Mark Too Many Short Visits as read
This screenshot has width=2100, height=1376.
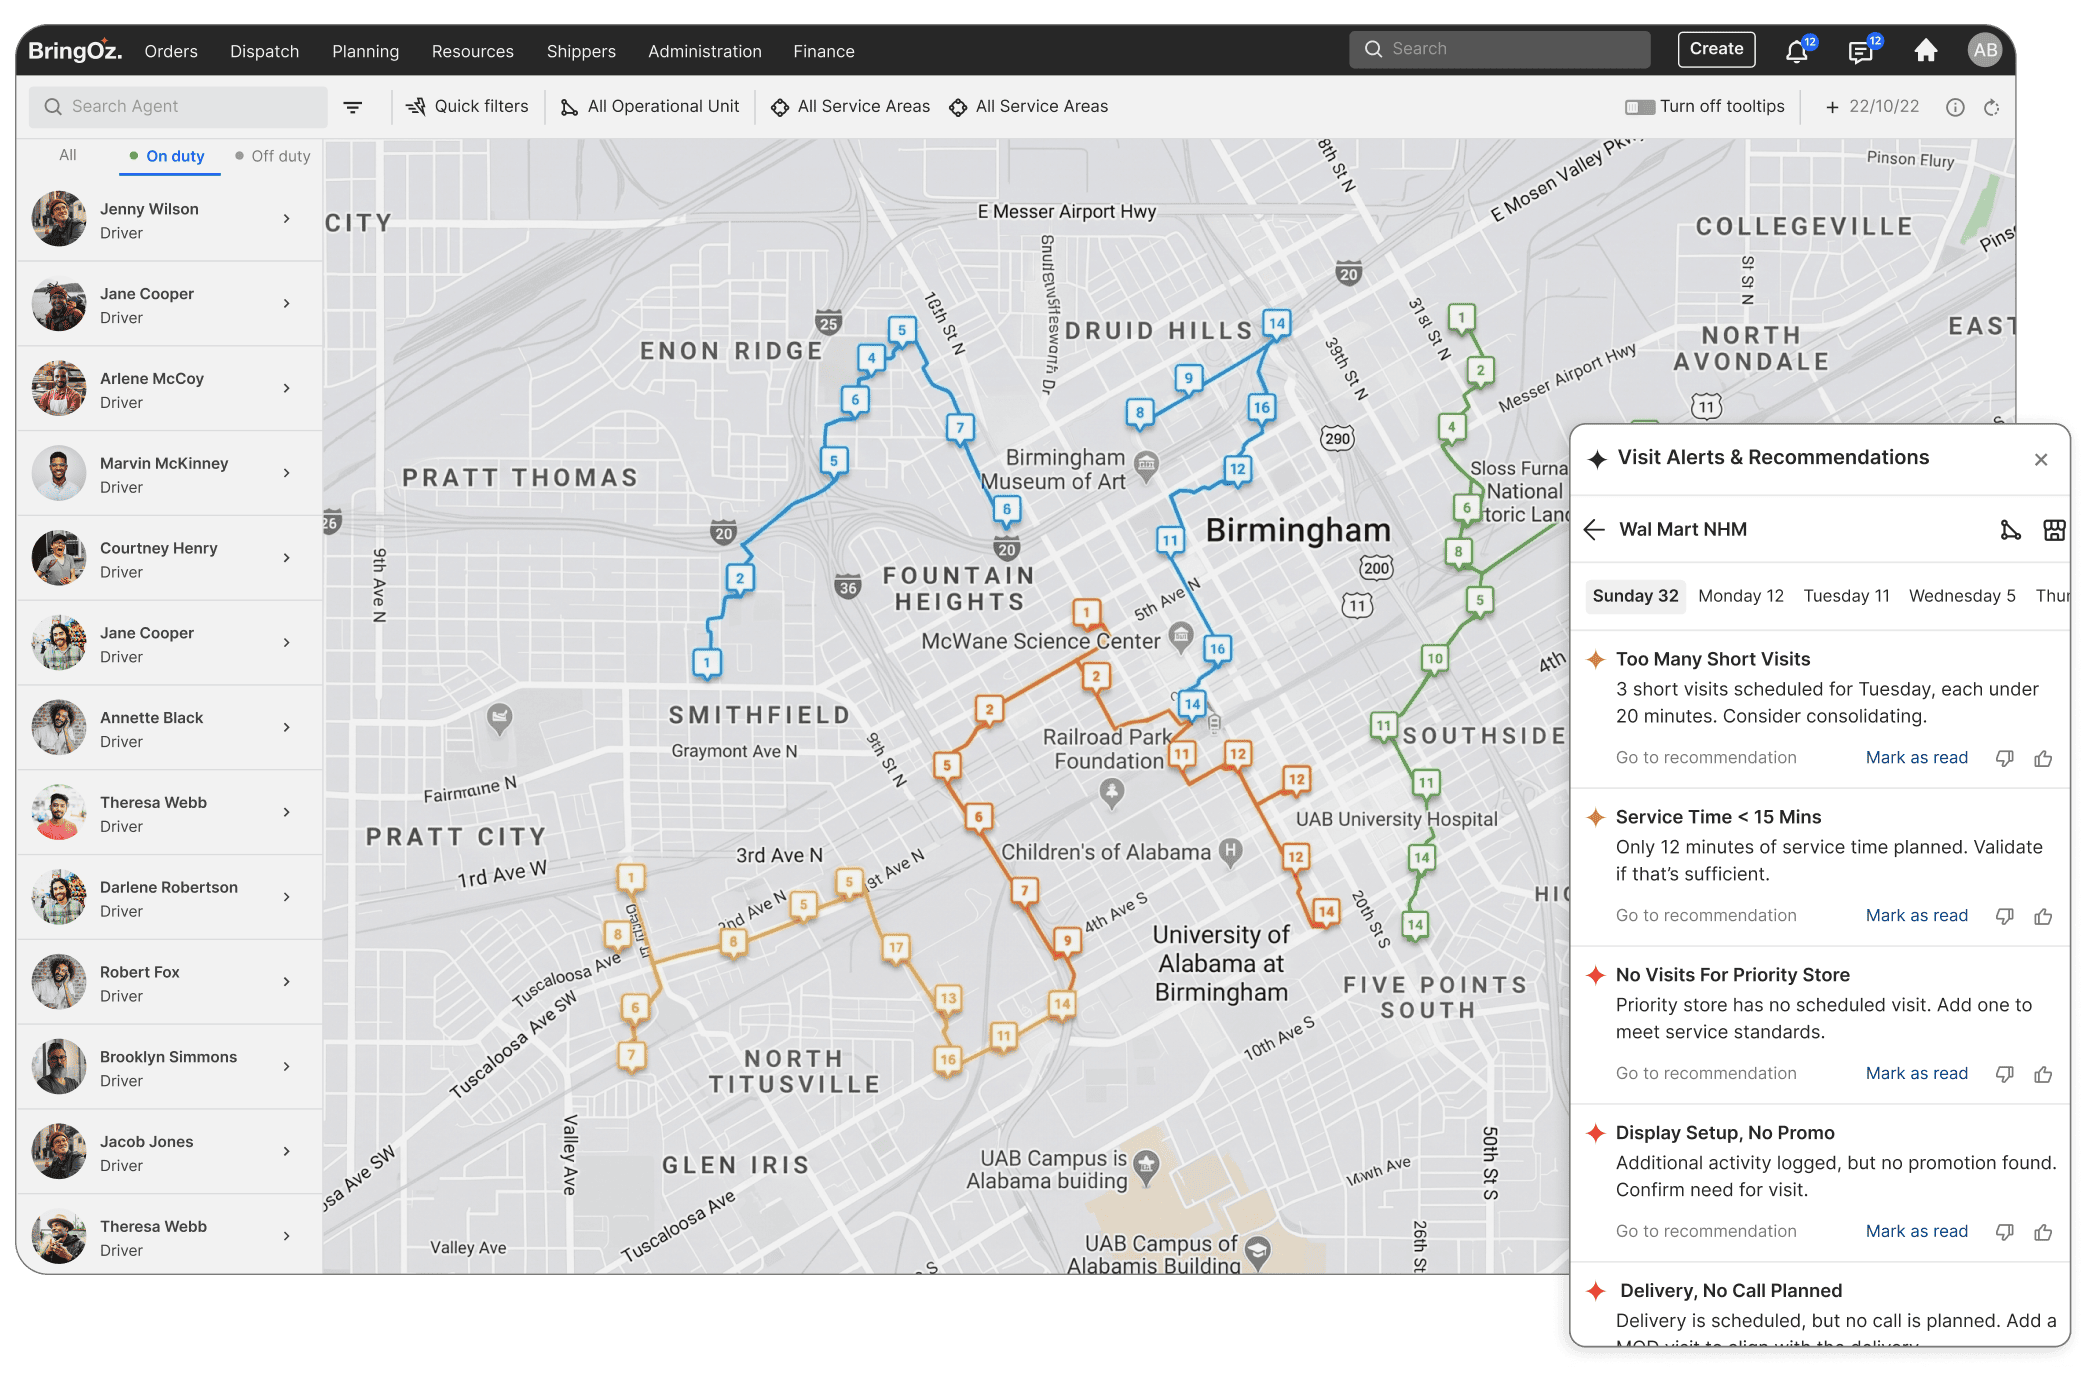pyautogui.click(x=1917, y=758)
